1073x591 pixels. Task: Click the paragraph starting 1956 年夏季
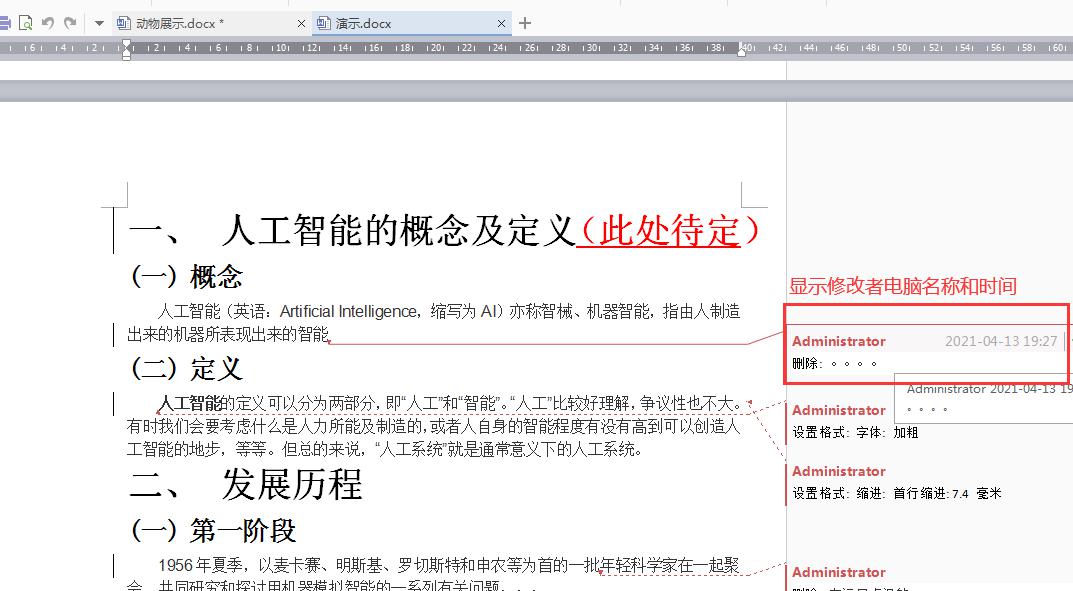(x=434, y=576)
